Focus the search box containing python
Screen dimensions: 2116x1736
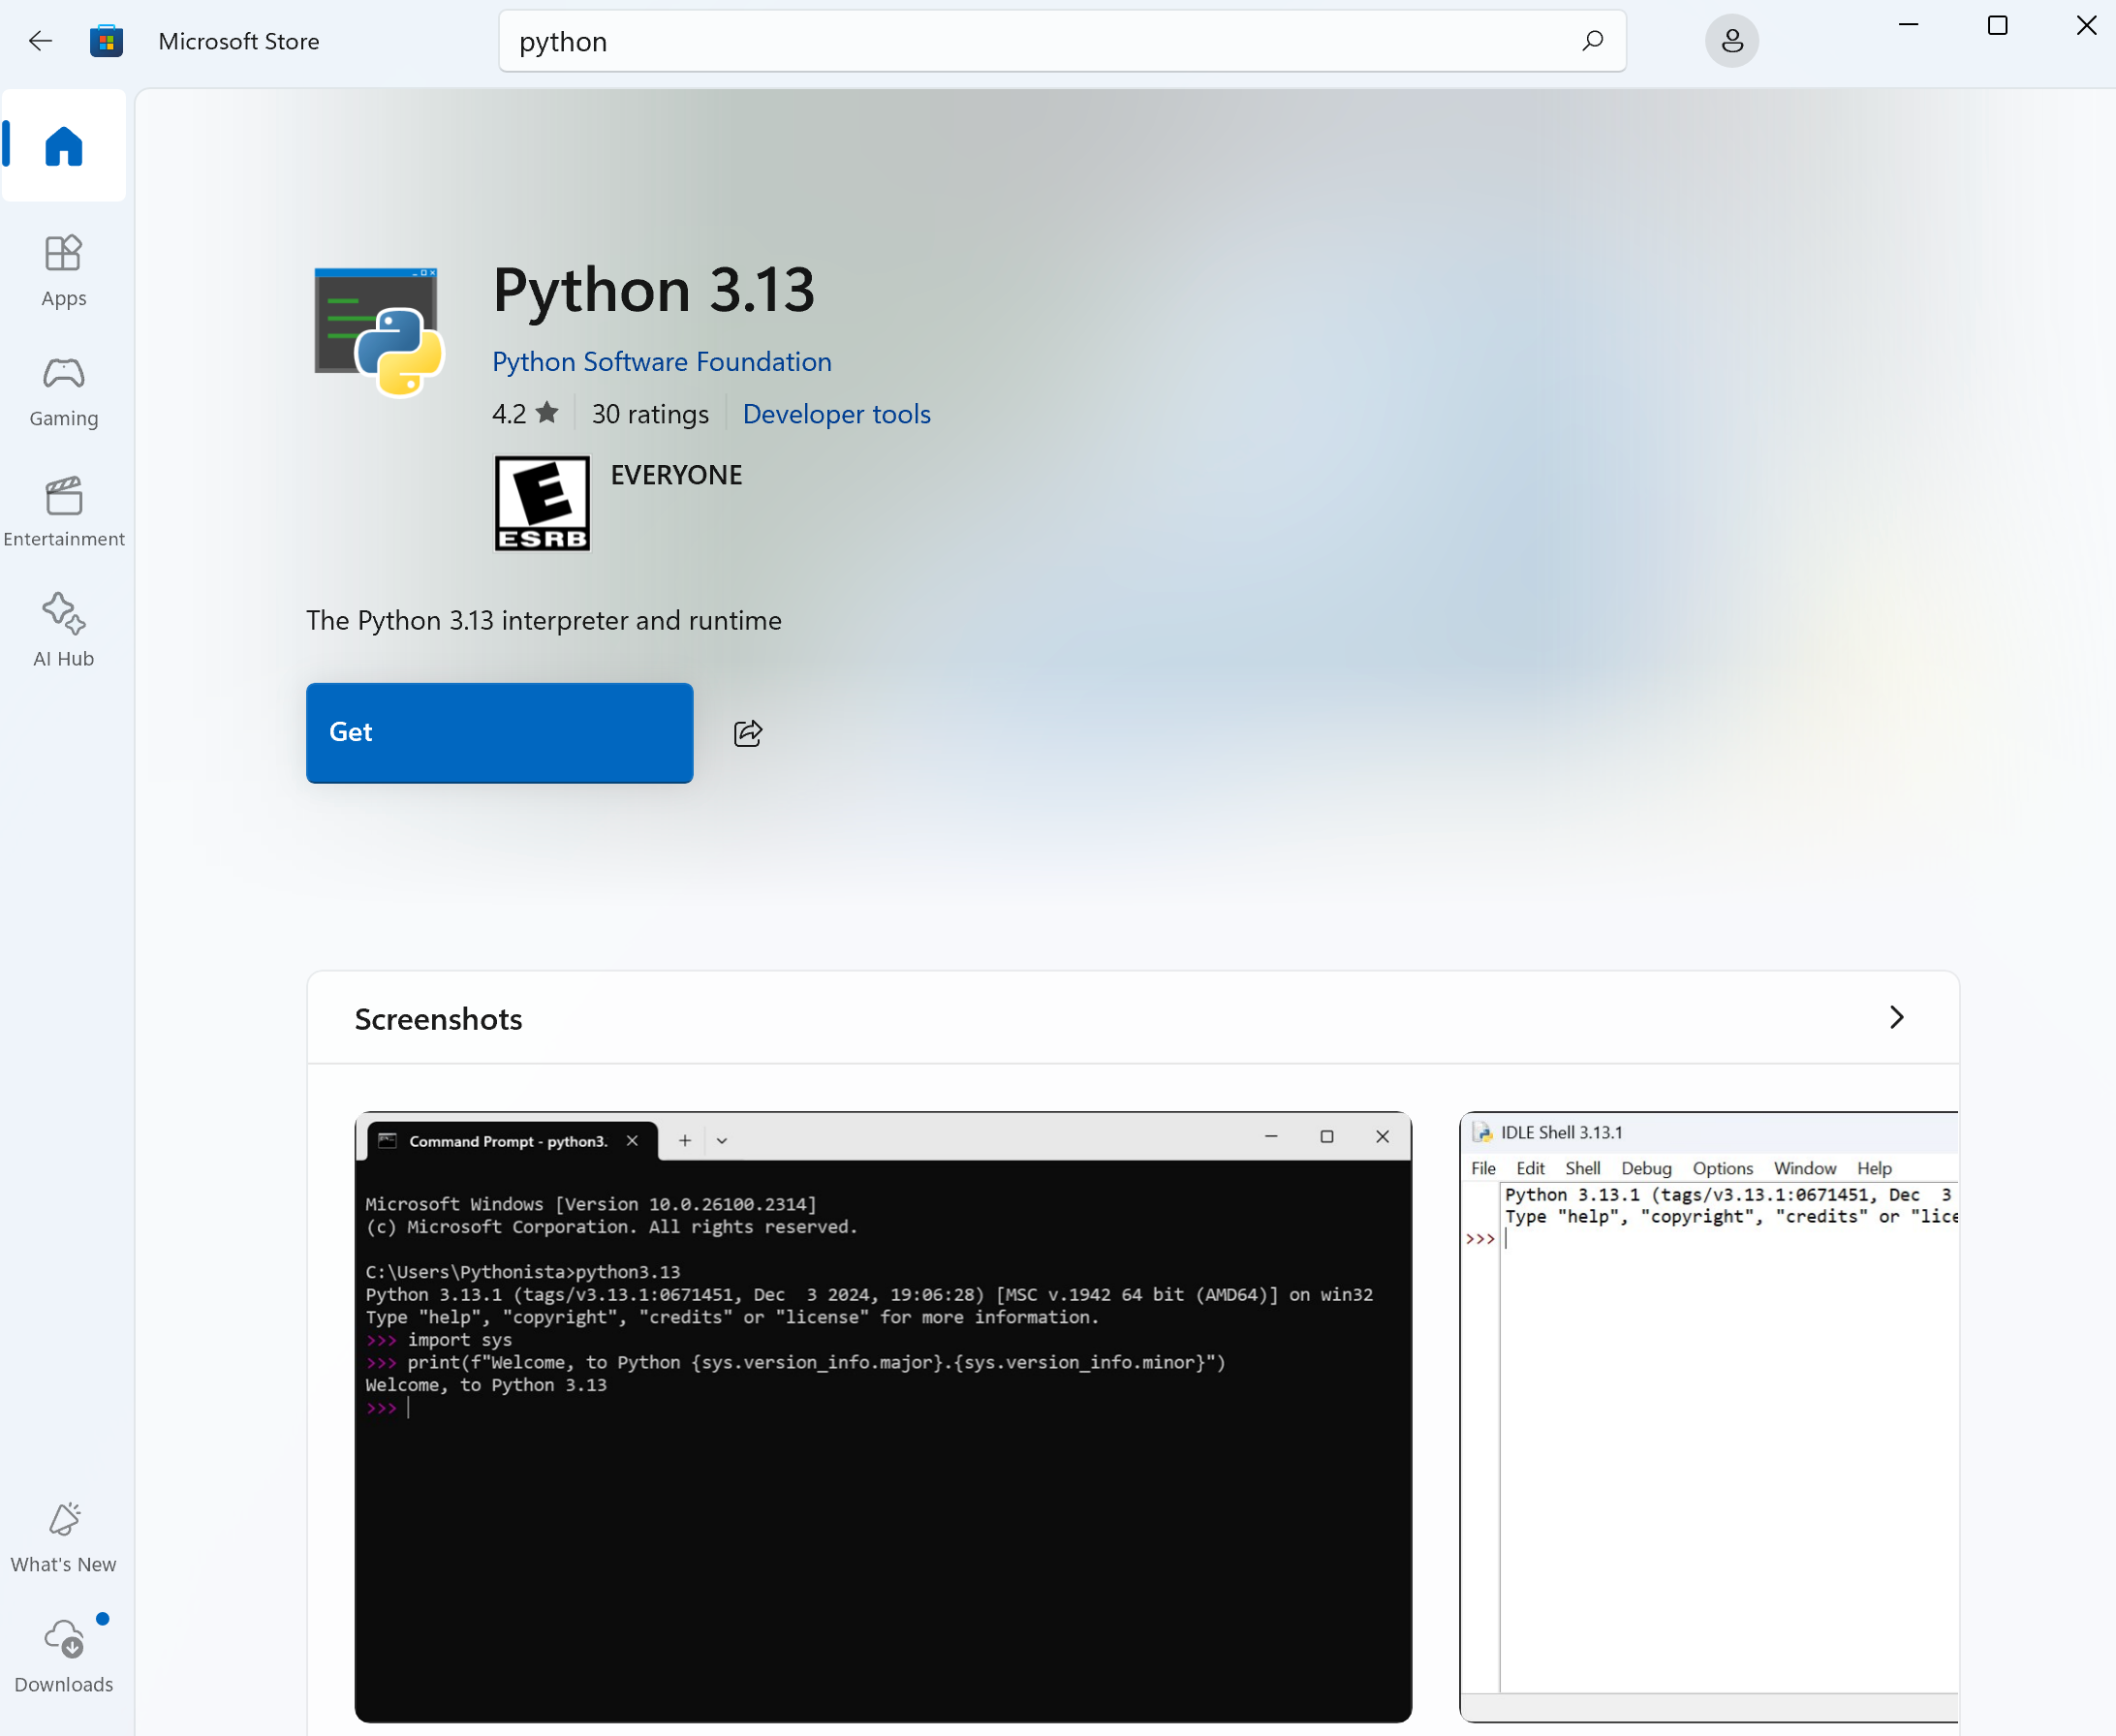pos(1062,41)
